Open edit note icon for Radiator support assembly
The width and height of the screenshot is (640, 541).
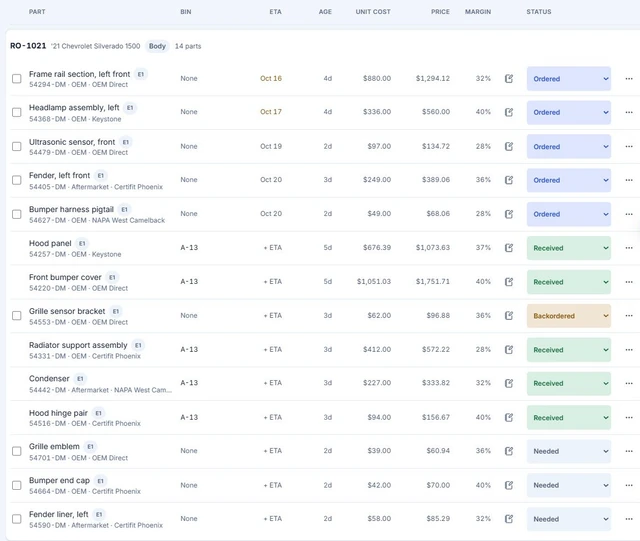click(509, 350)
